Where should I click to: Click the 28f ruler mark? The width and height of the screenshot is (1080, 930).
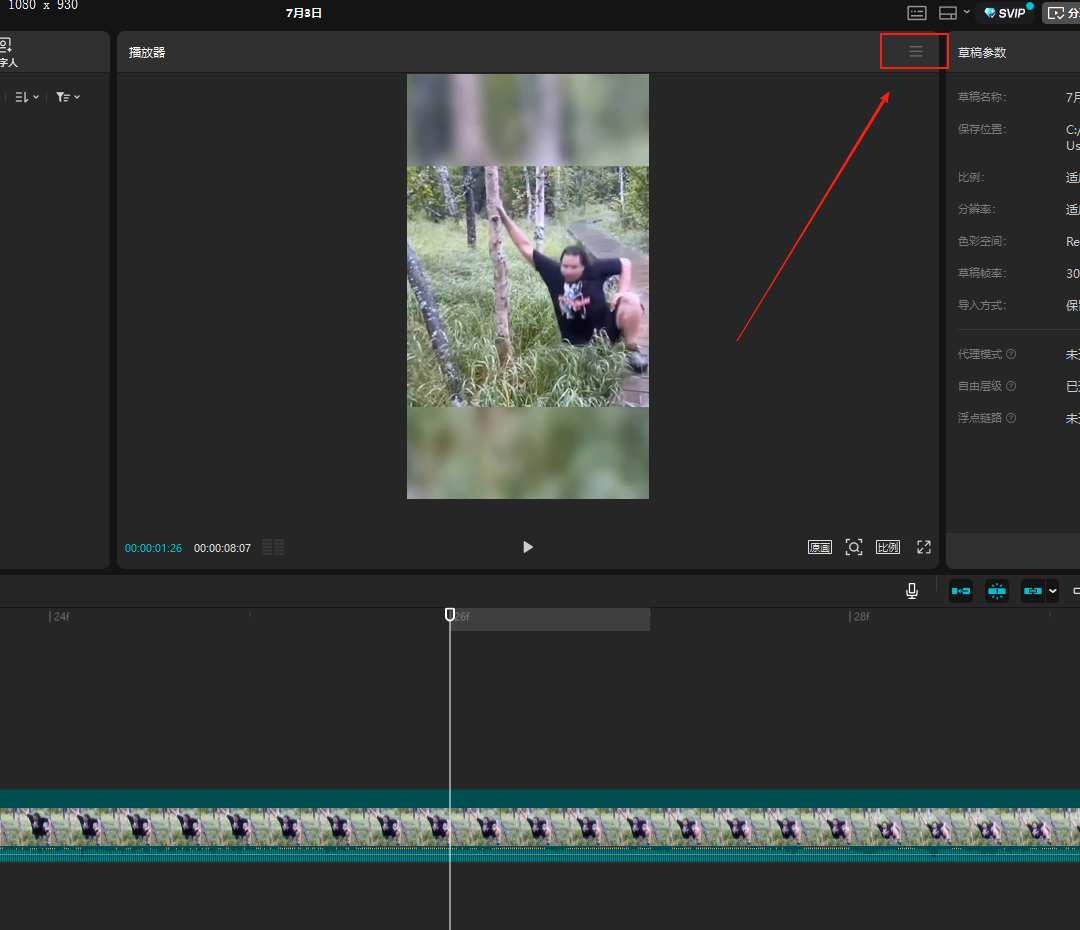coord(861,617)
